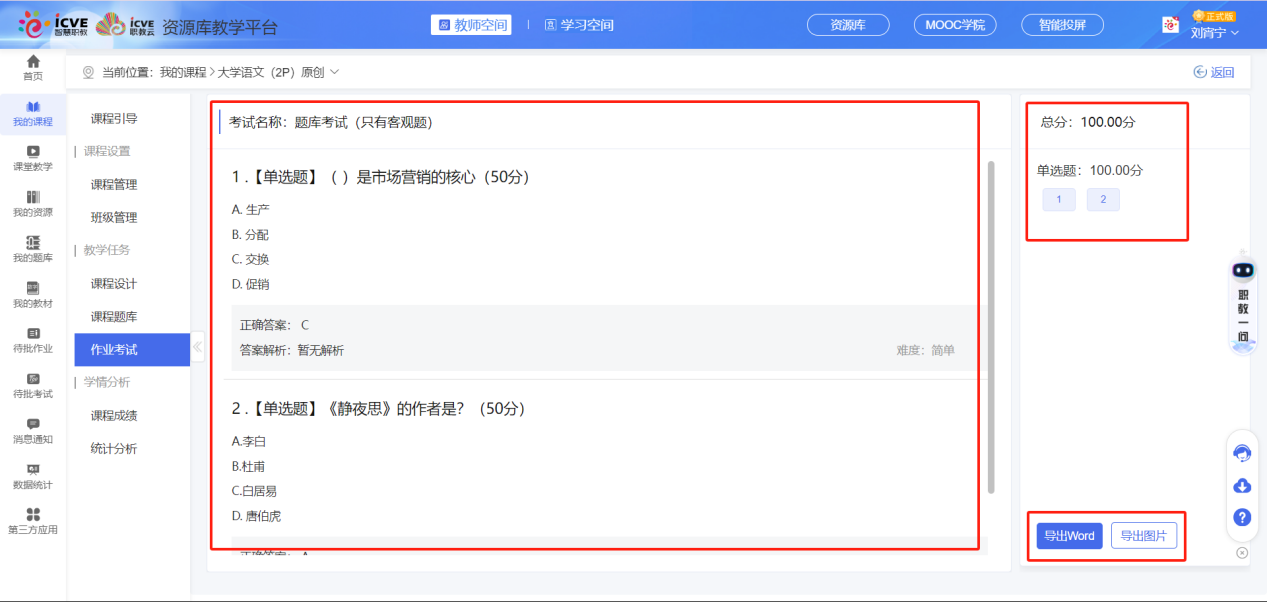The image size is (1267, 602).
Task: Expand the 大学语文 (2P) breadcrumb dropdown
Action: click(x=336, y=71)
